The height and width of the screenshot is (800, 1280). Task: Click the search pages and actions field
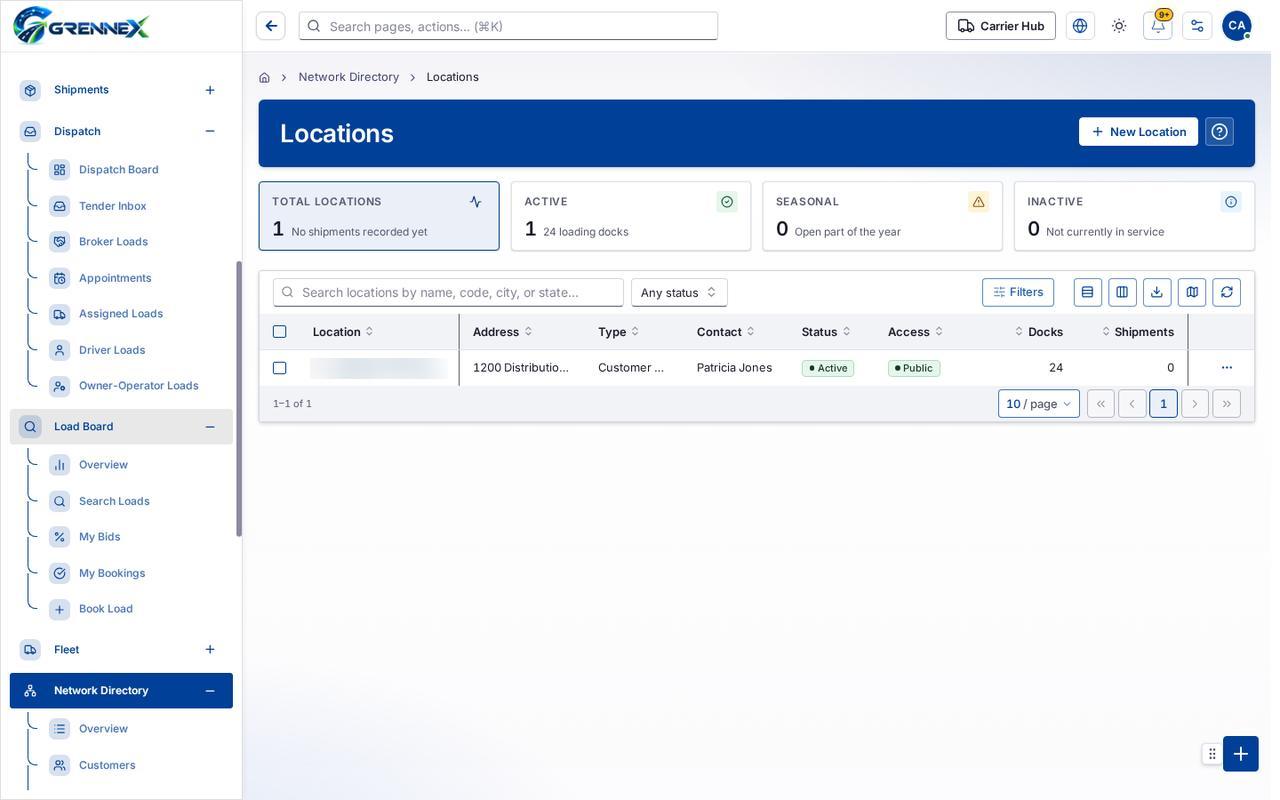pos(508,26)
